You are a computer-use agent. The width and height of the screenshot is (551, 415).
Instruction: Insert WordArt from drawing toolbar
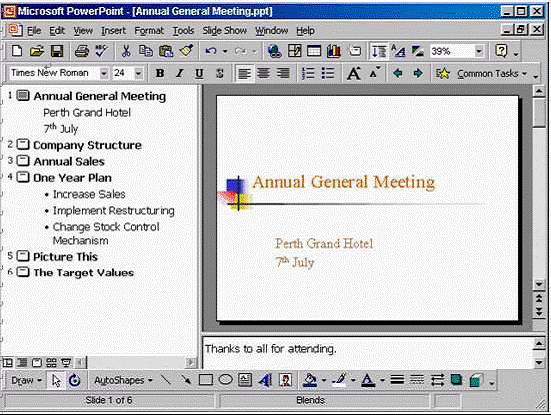(265, 380)
